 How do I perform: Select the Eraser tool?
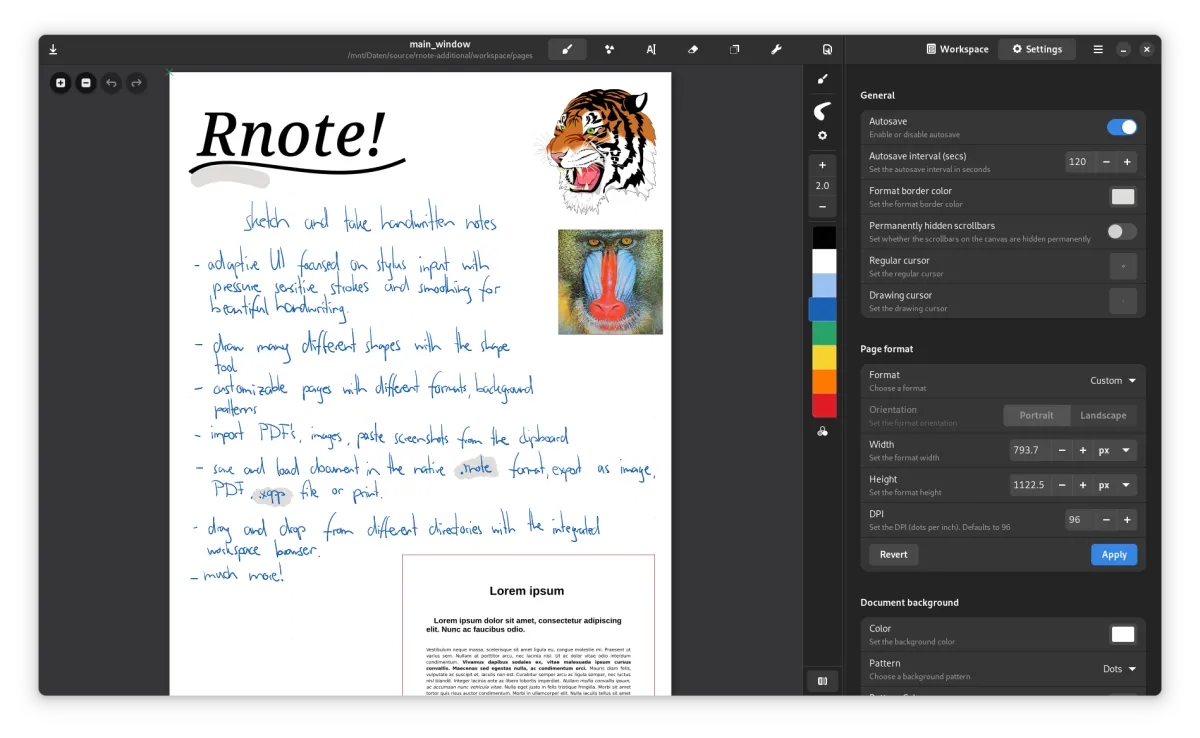(x=693, y=48)
